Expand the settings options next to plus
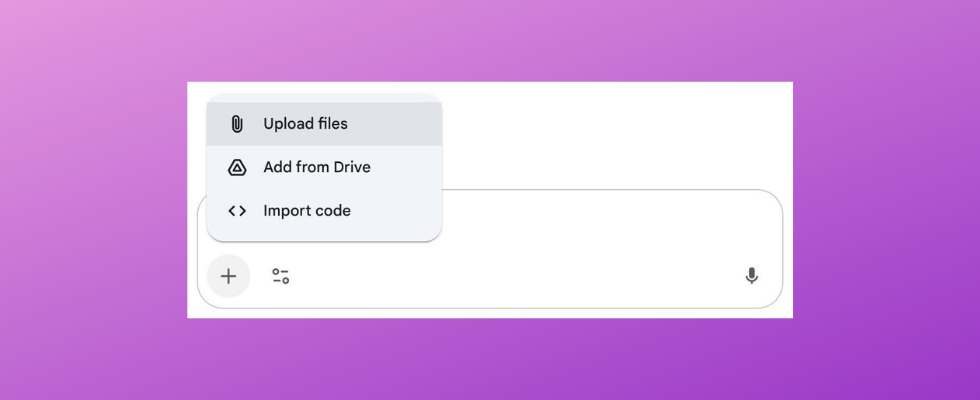980x400 pixels. (x=281, y=276)
